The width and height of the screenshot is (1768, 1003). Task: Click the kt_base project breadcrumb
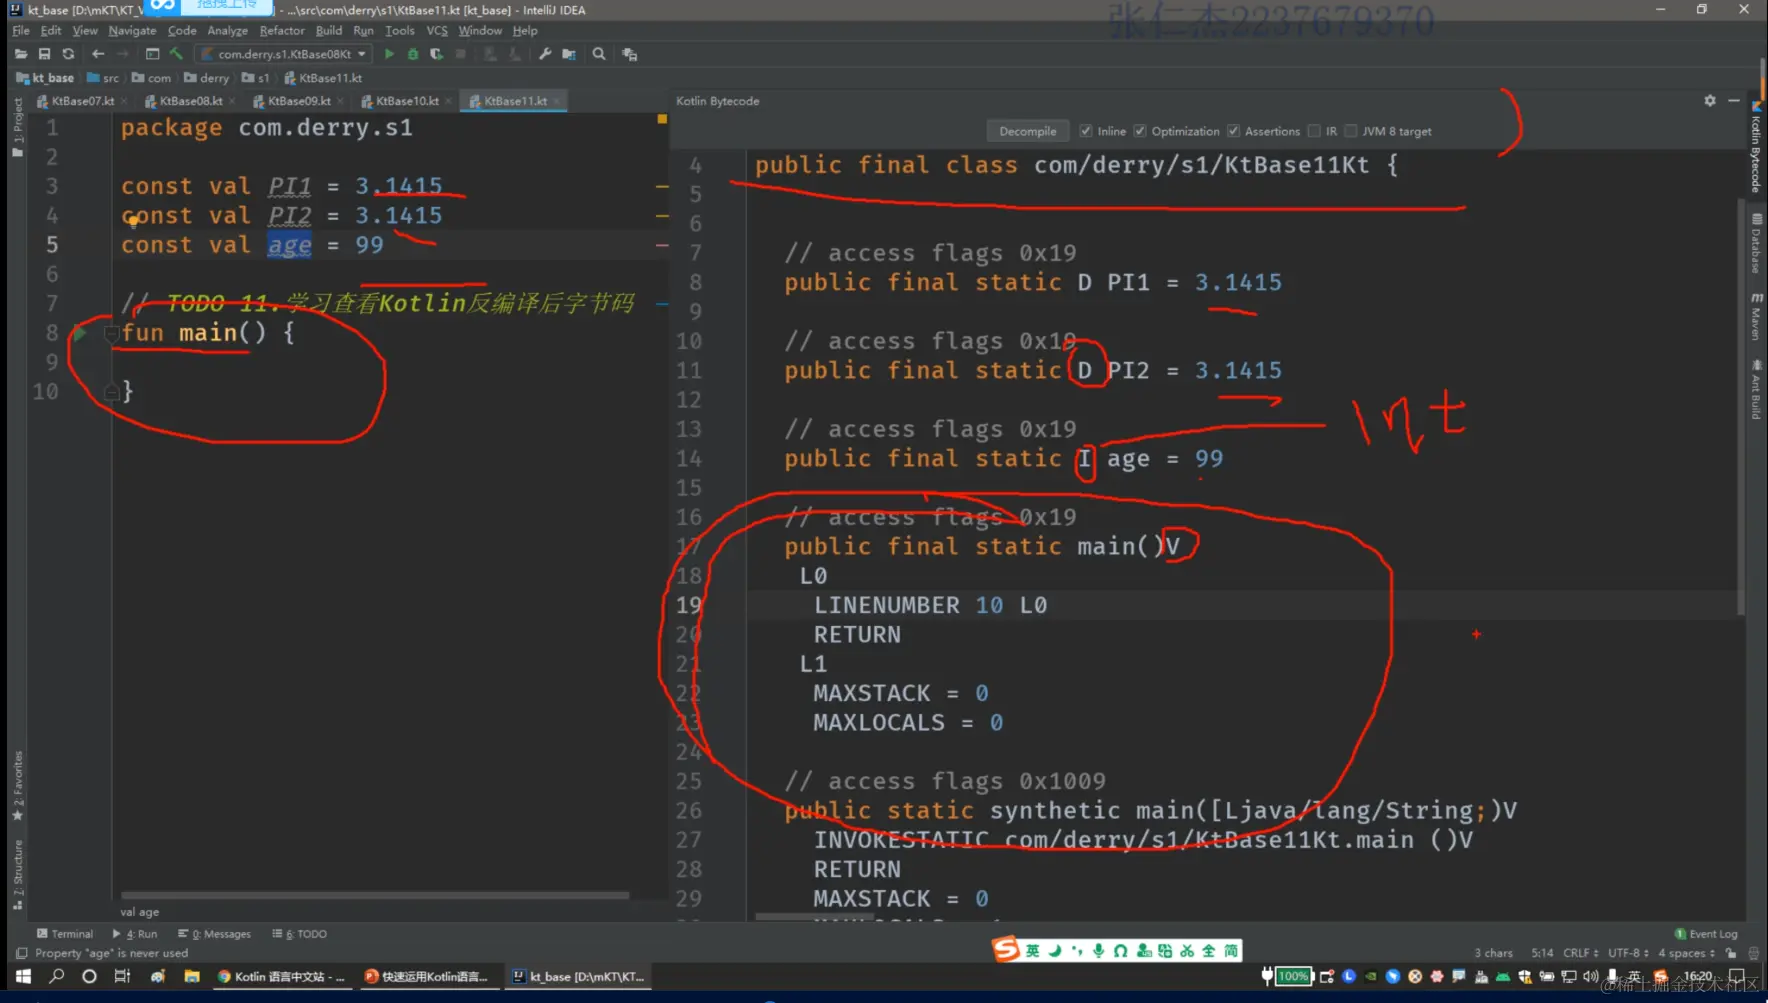[x=45, y=78]
